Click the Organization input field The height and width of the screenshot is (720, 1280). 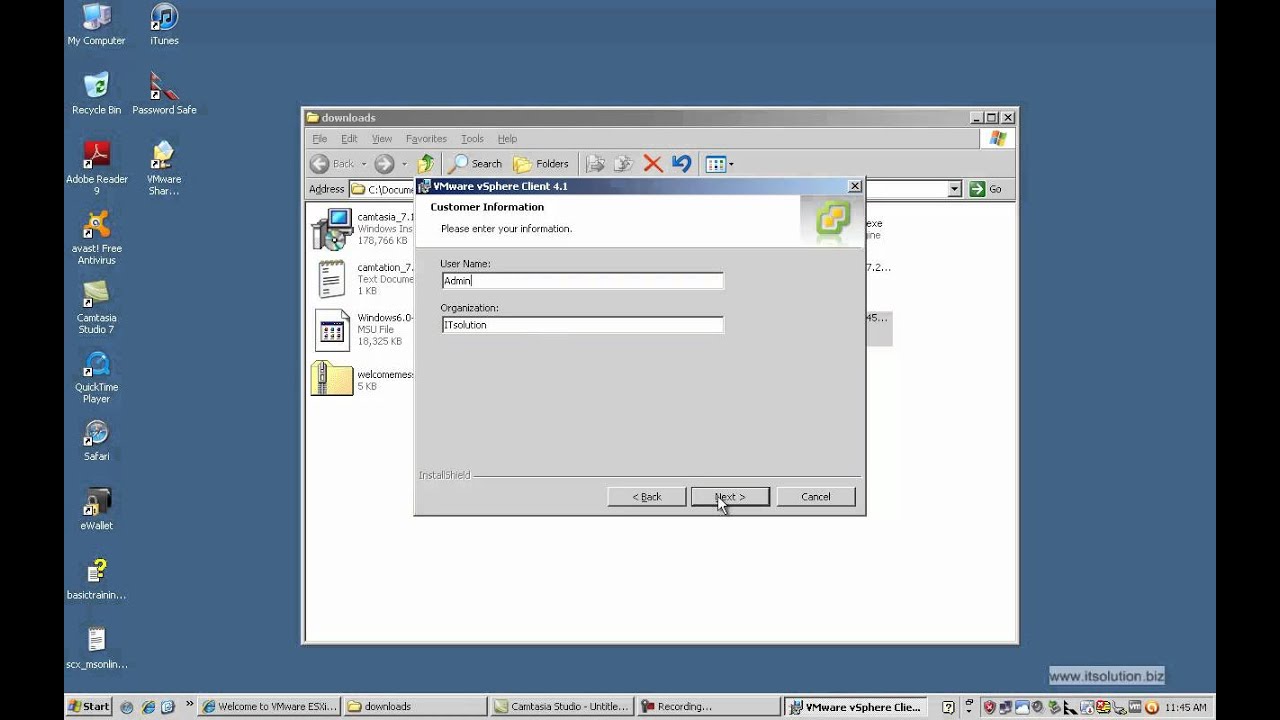point(582,325)
